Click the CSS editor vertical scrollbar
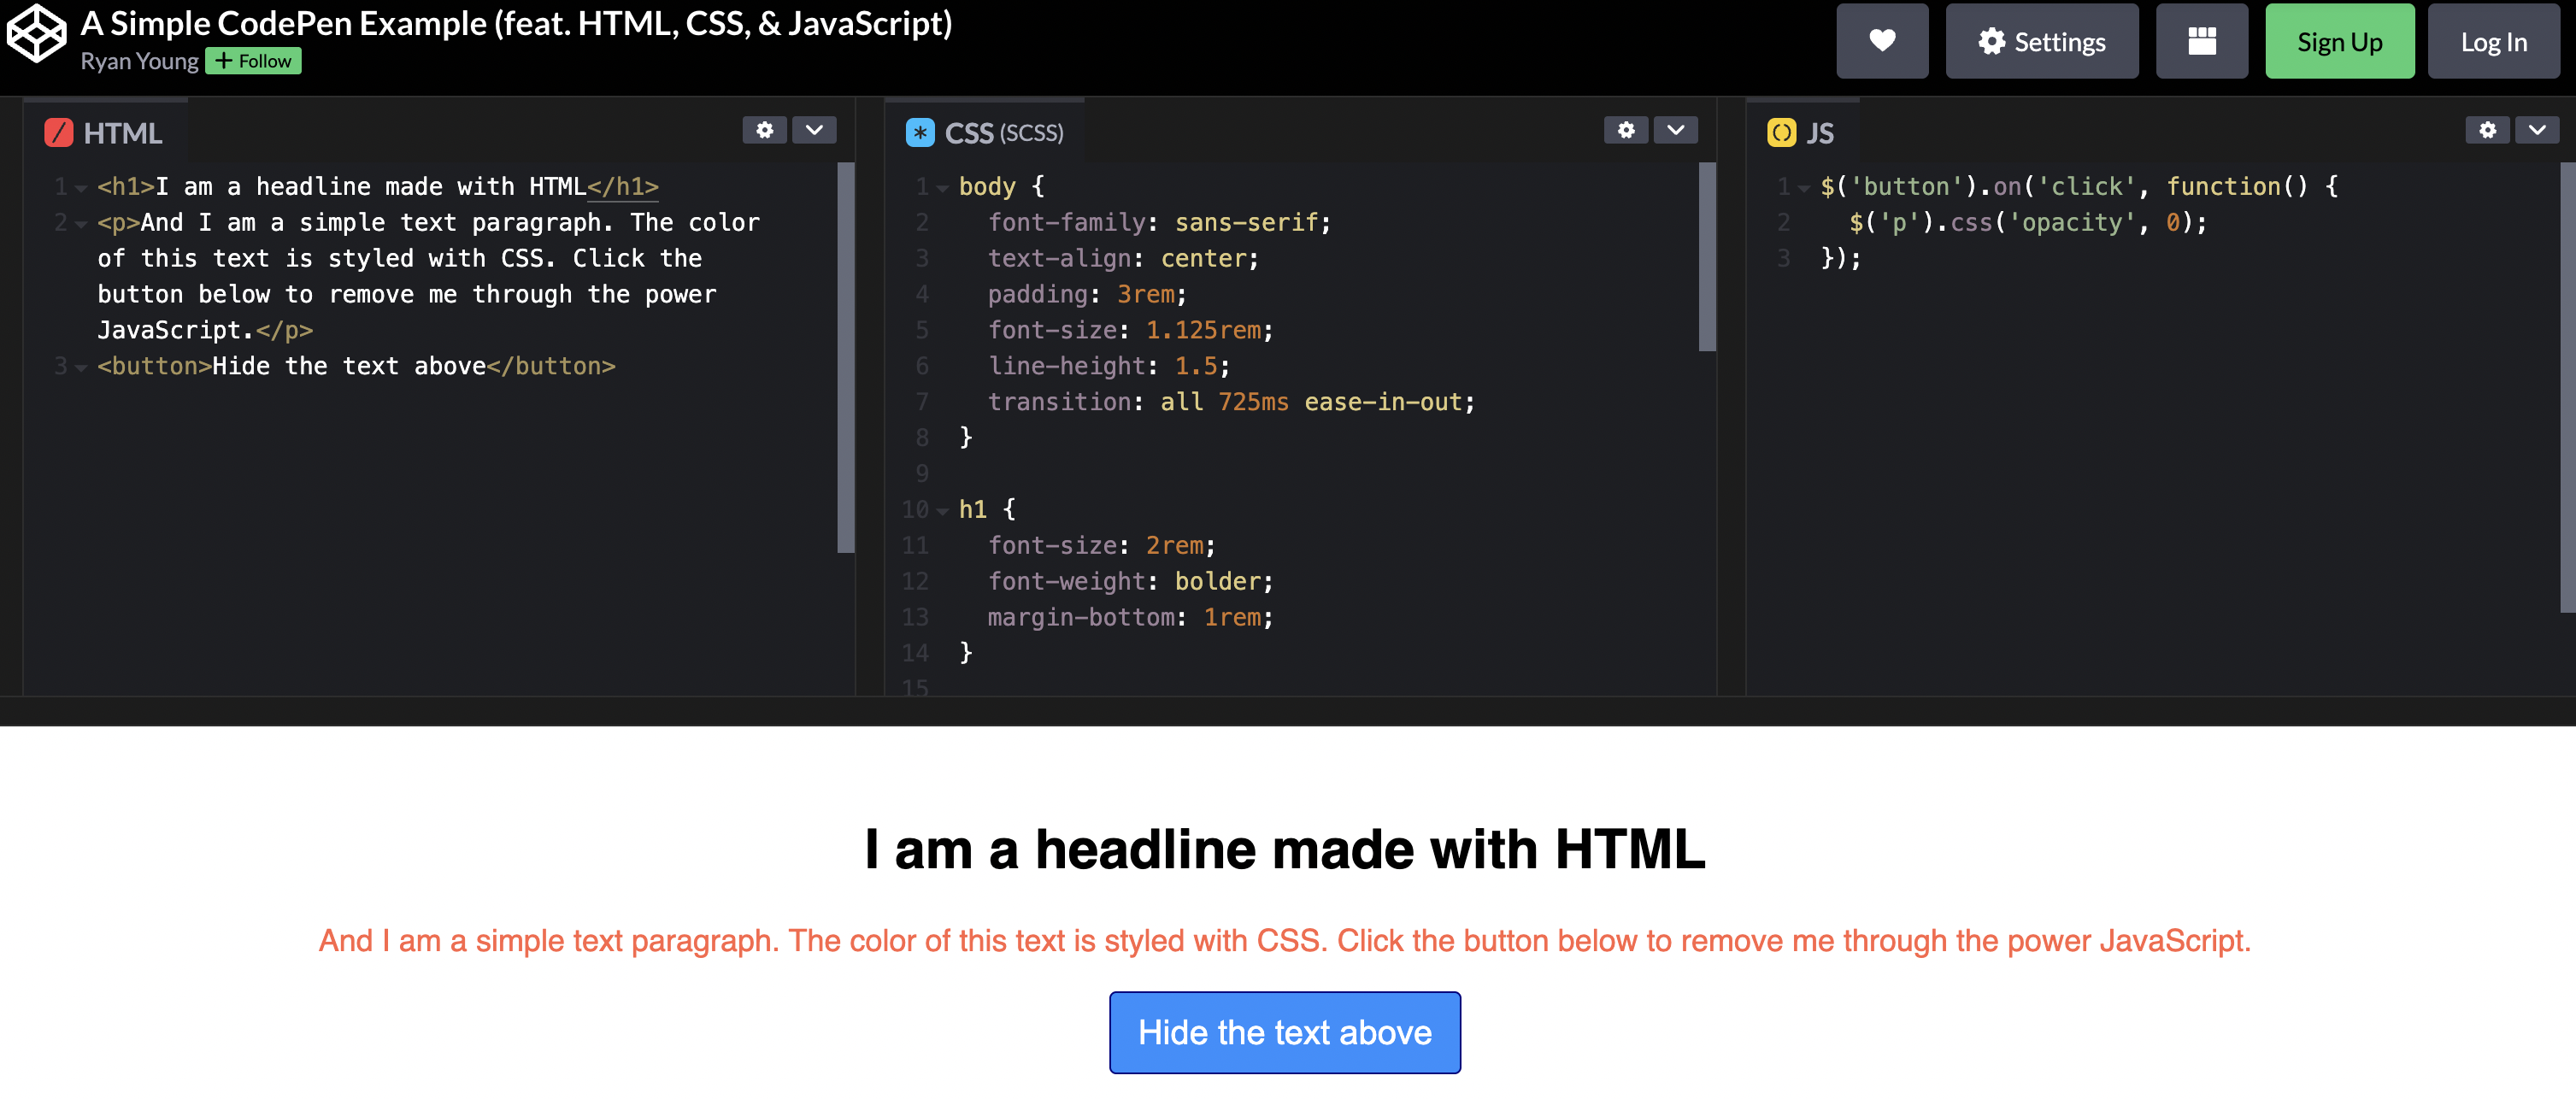2576x1099 pixels. (x=1707, y=257)
